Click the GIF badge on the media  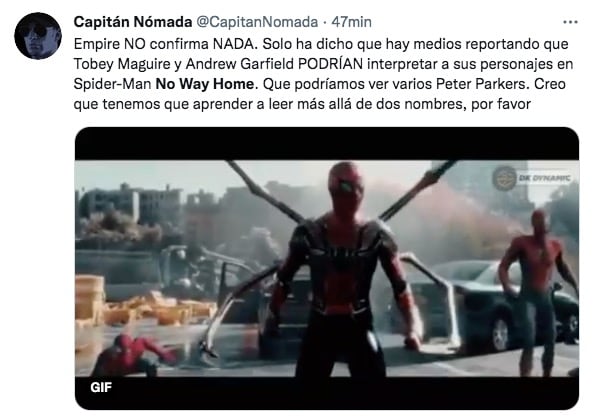[101, 387]
